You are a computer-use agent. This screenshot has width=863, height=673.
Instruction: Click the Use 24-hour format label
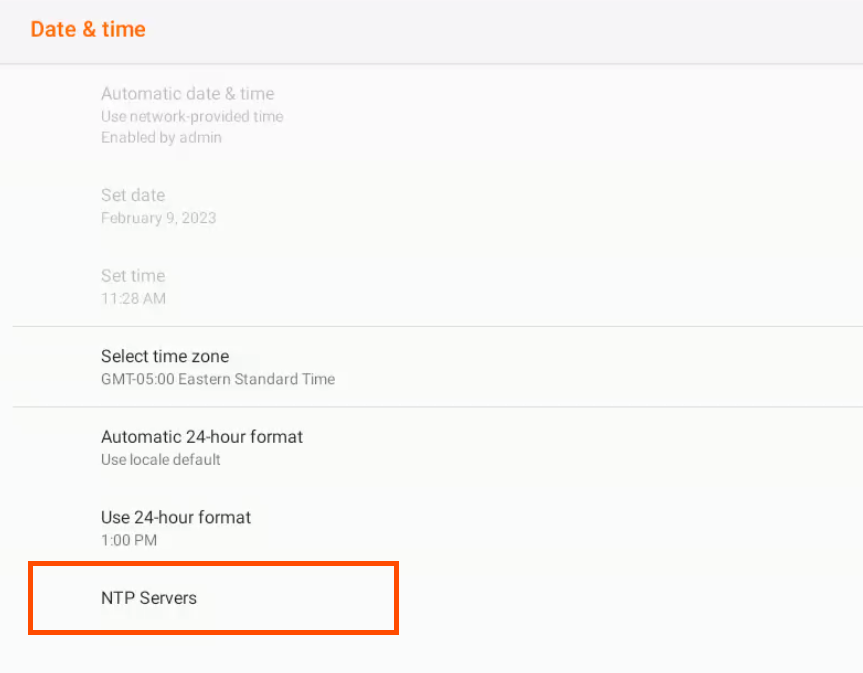click(x=176, y=517)
